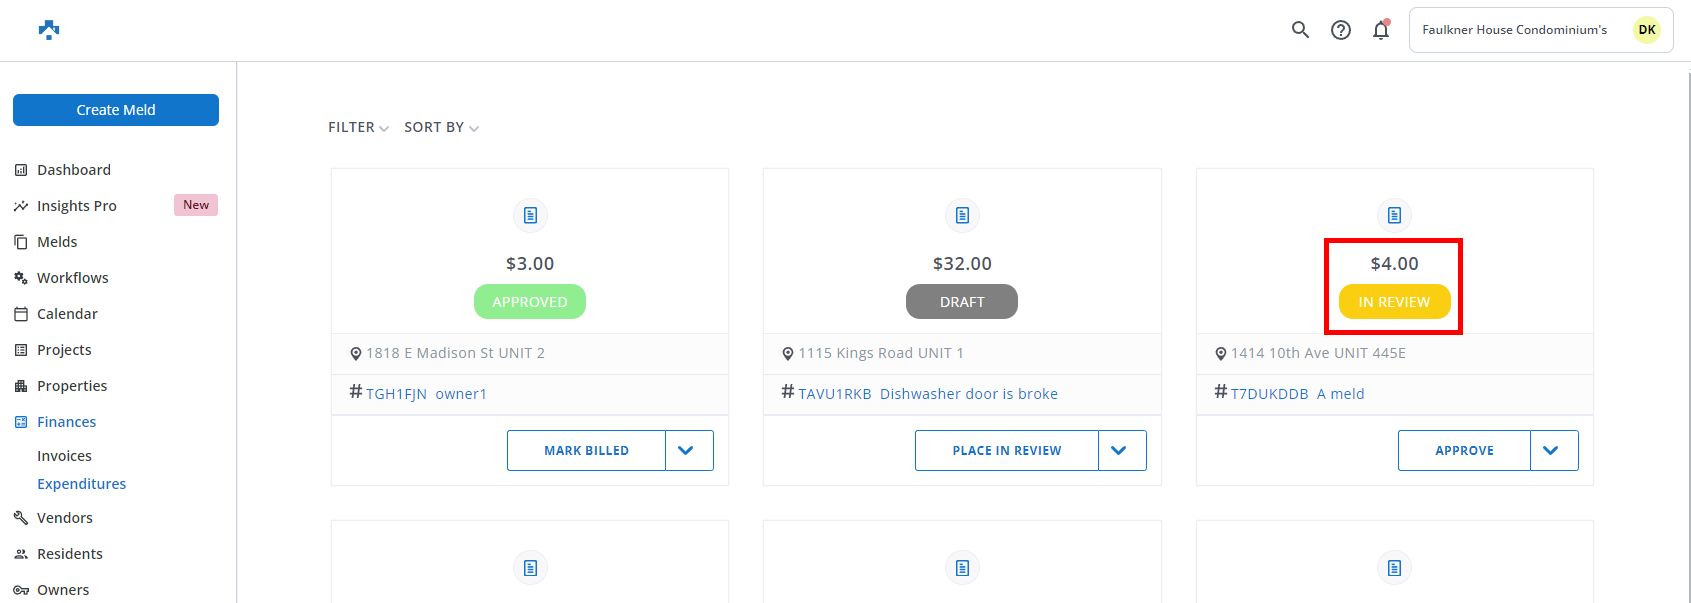This screenshot has height=603, width=1691.
Task: Expand arrow next to MARK BILLED
Action: tap(686, 451)
